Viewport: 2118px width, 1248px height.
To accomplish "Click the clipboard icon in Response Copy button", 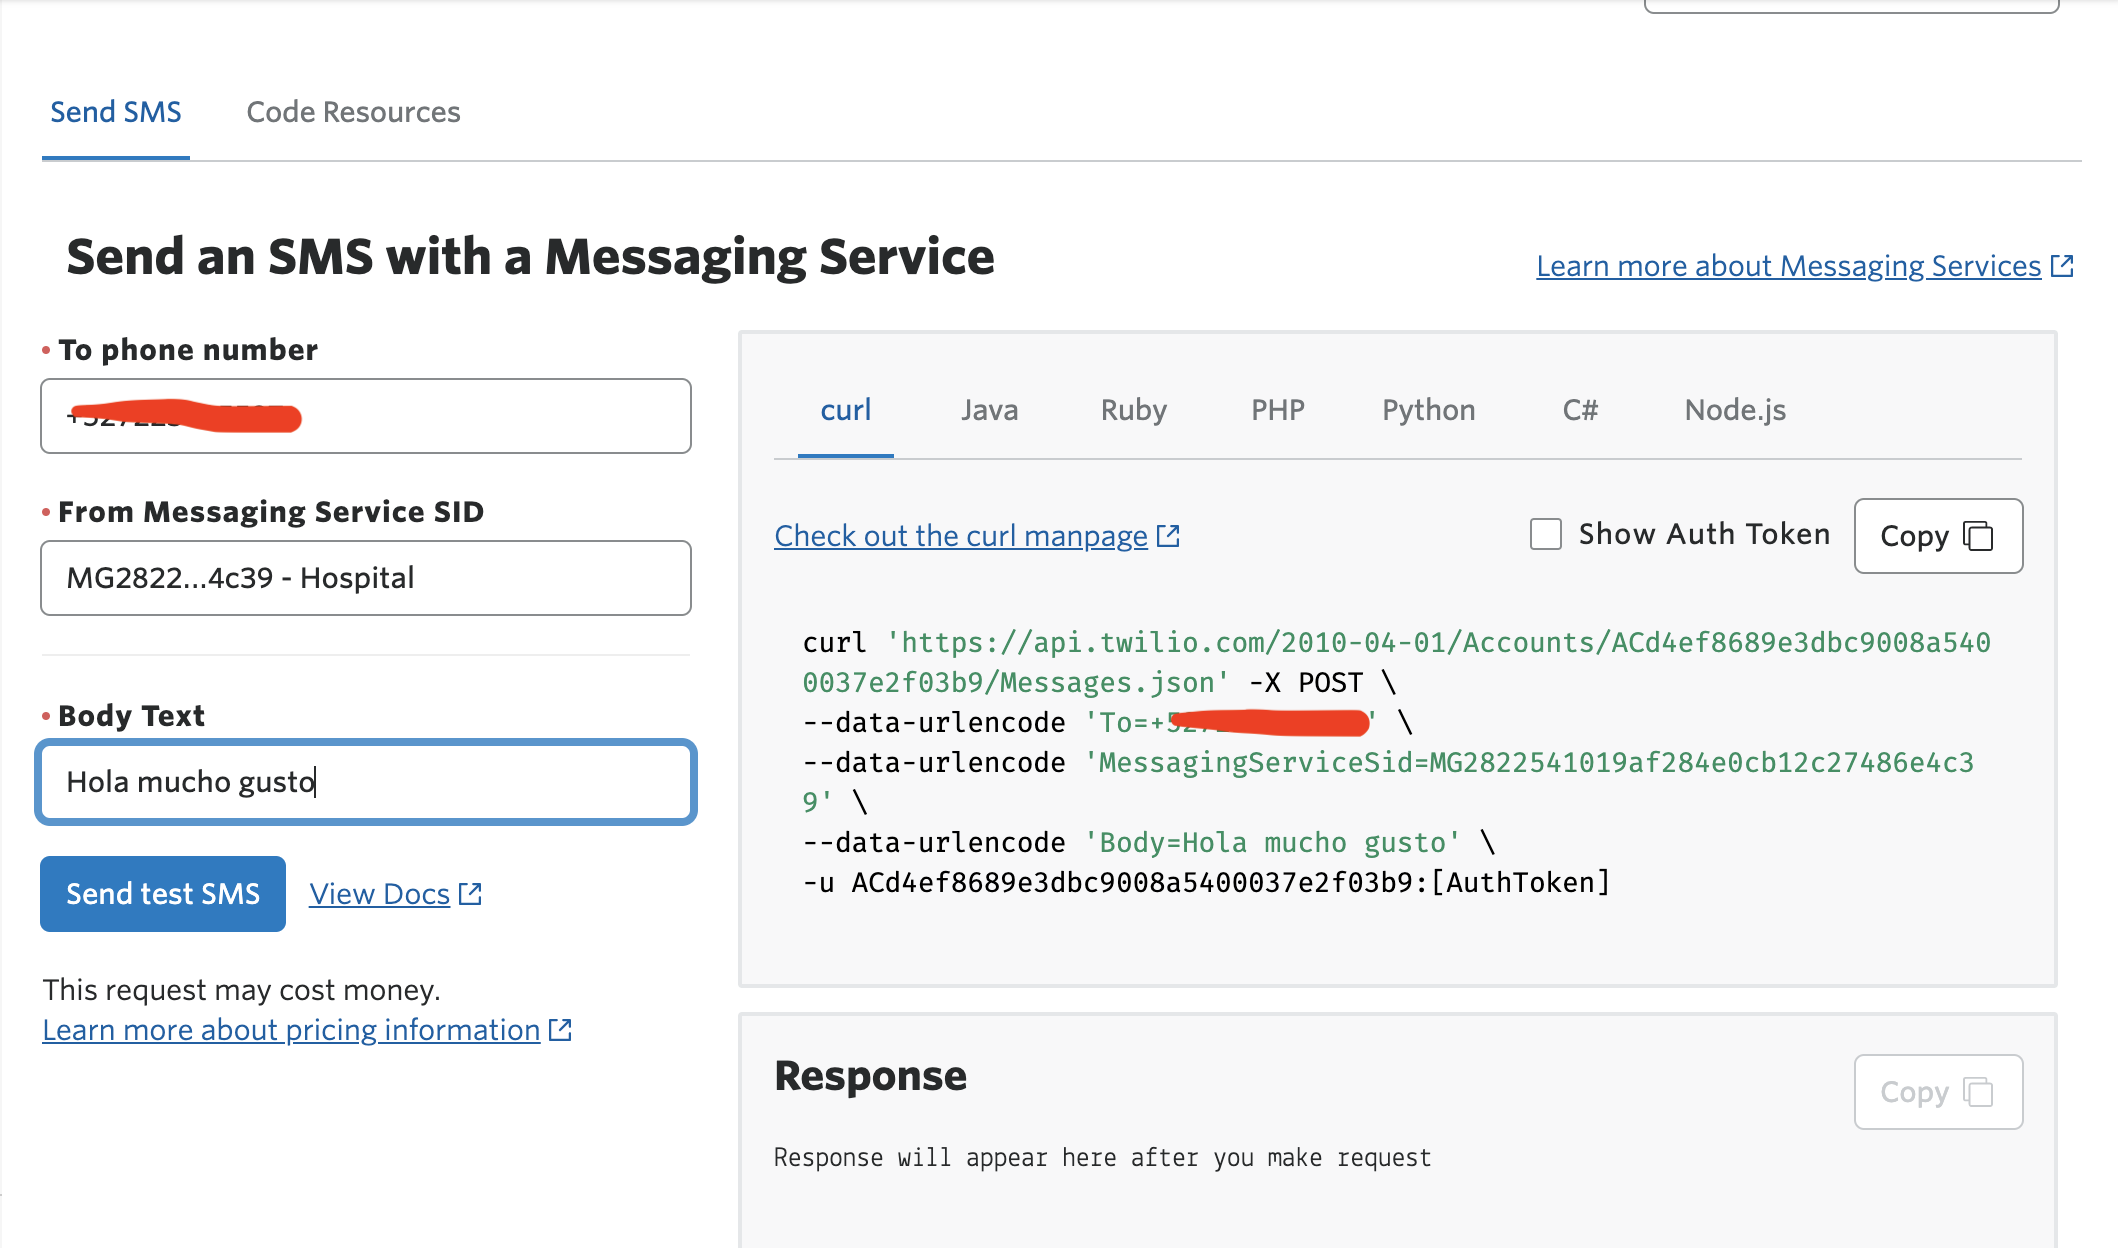I will click(x=1978, y=1092).
